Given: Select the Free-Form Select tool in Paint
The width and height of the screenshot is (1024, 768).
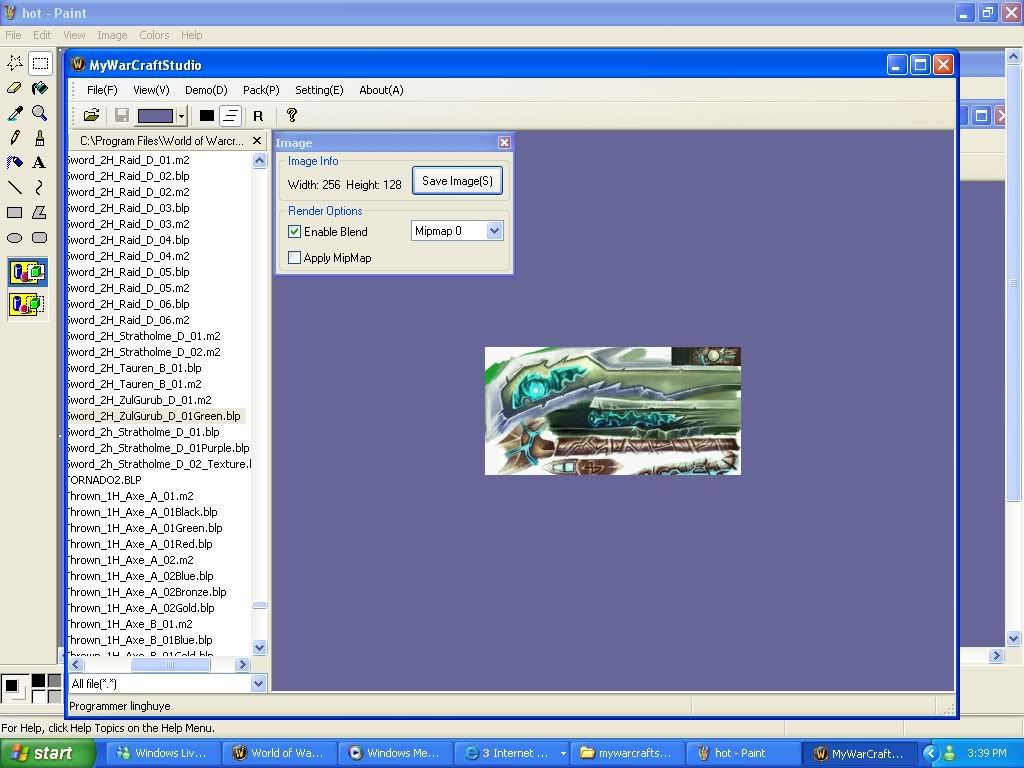Looking at the screenshot, I should tap(14, 63).
